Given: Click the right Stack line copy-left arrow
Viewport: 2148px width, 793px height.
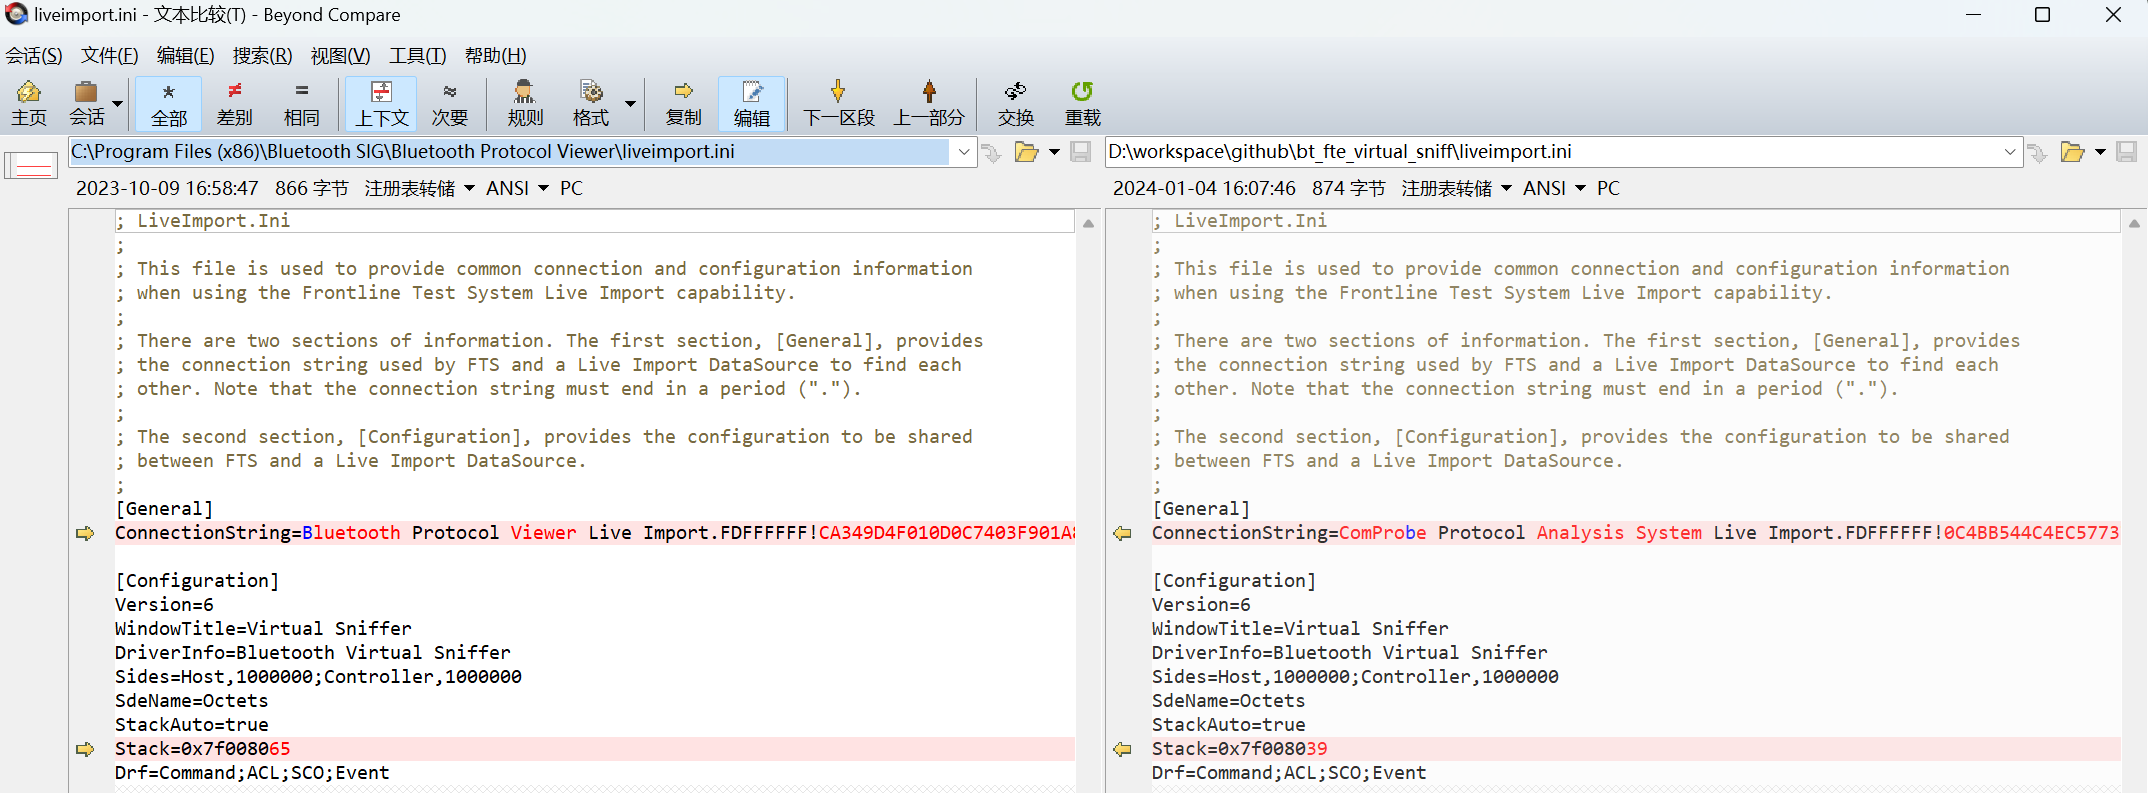Looking at the screenshot, I should point(1122,749).
